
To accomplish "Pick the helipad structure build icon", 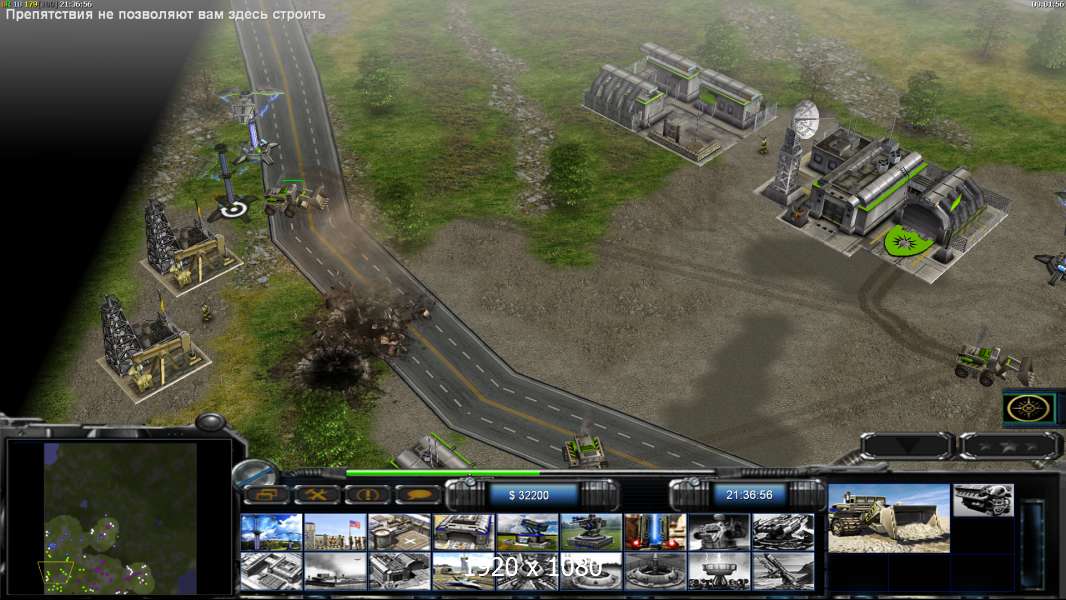I will tap(399, 532).
